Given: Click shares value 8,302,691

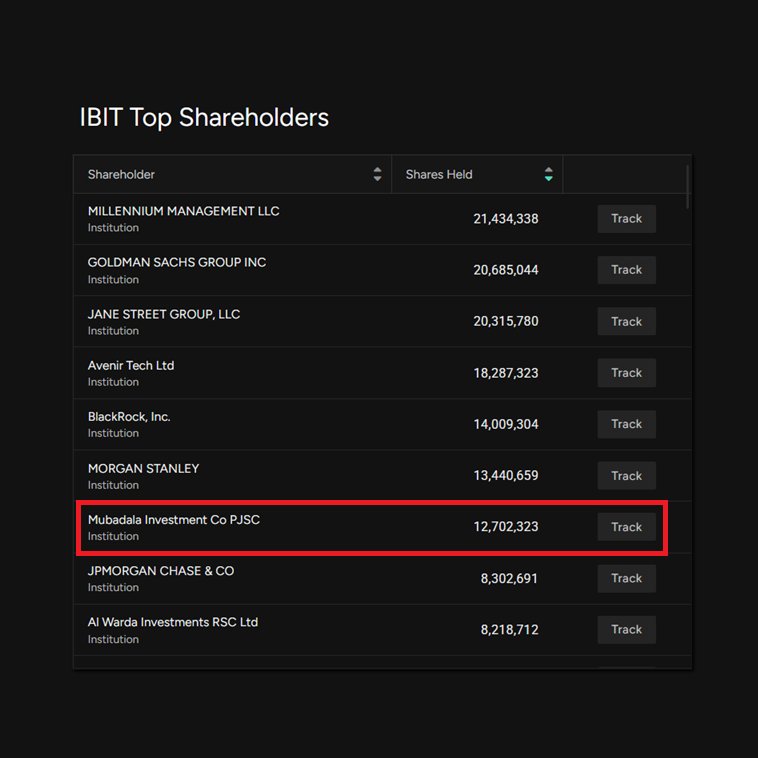Looking at the screenshot, I should tap(509, 579).
